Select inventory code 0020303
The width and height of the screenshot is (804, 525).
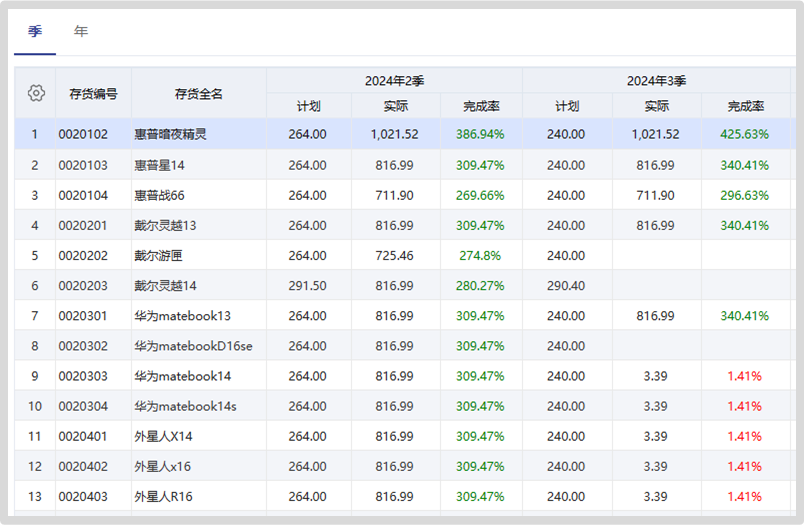[83, 376]
